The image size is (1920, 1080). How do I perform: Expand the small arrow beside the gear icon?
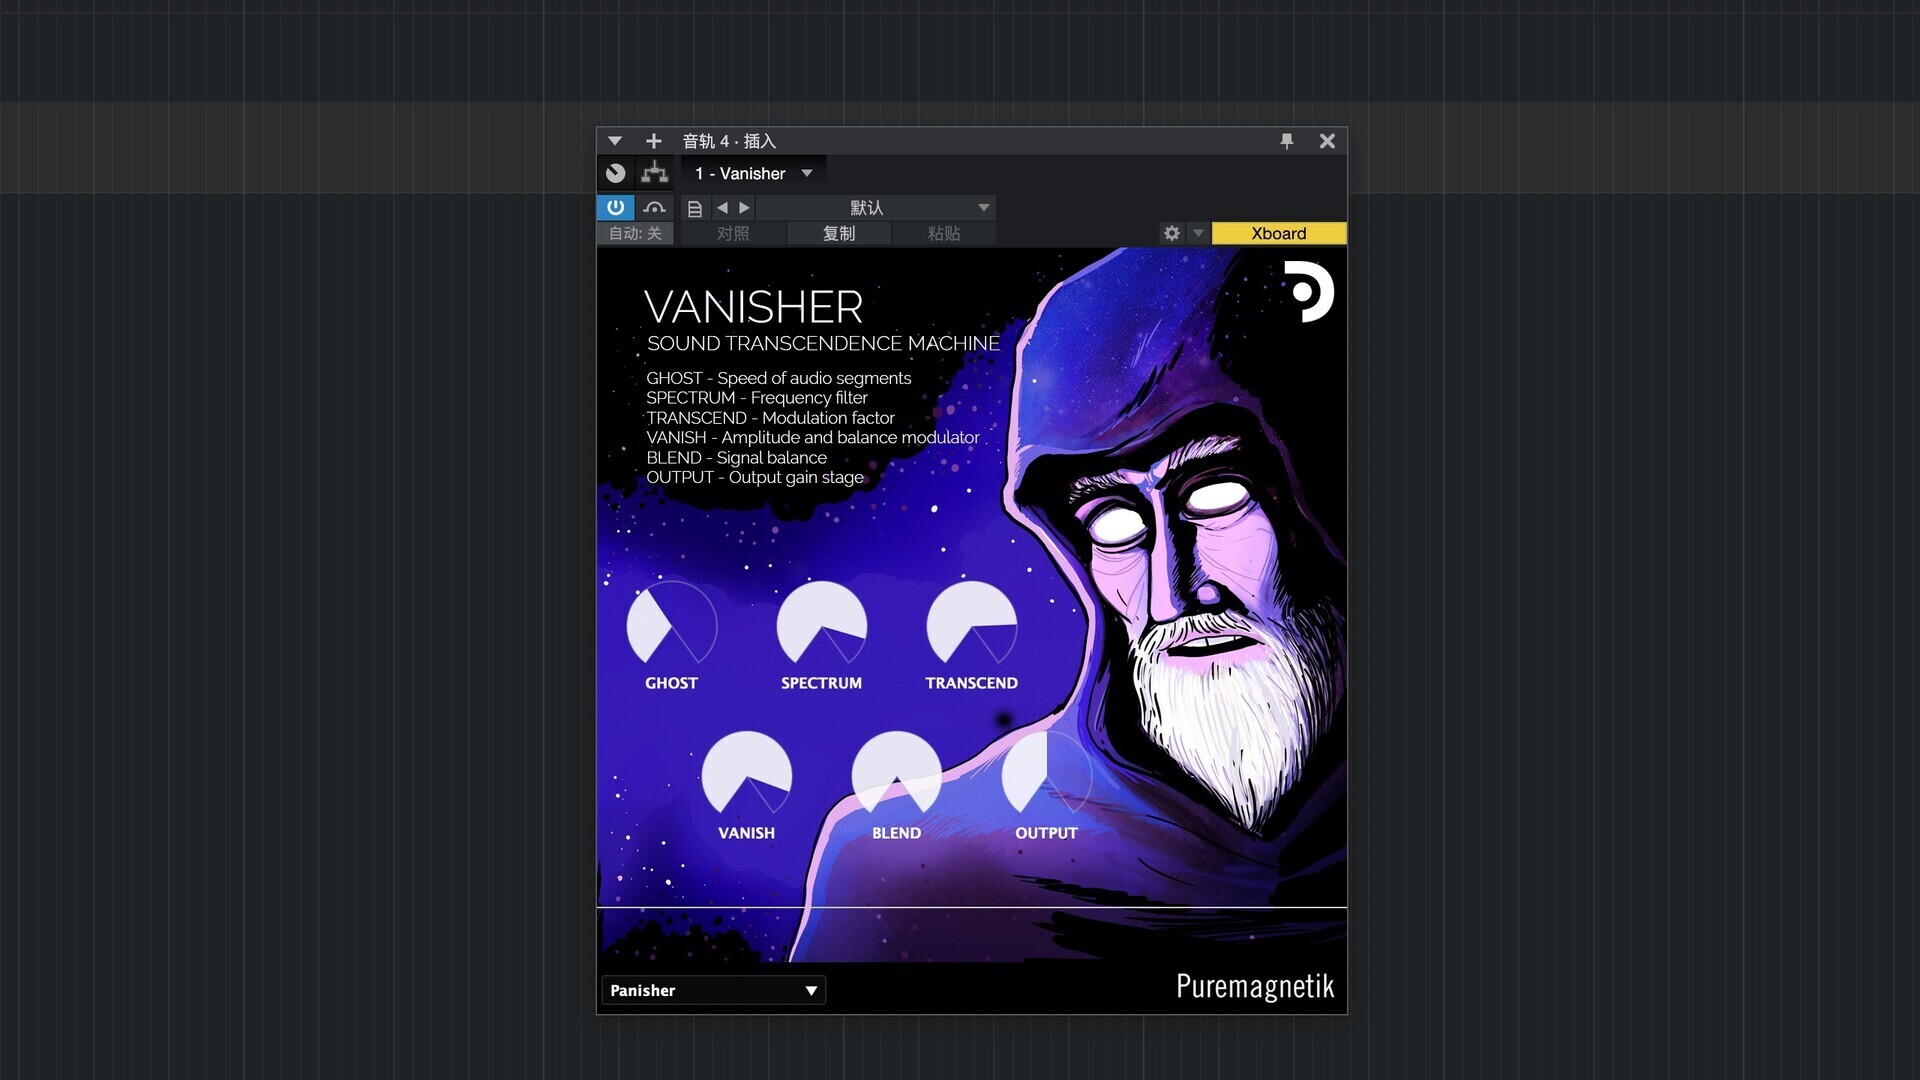tap(1198, 233)
